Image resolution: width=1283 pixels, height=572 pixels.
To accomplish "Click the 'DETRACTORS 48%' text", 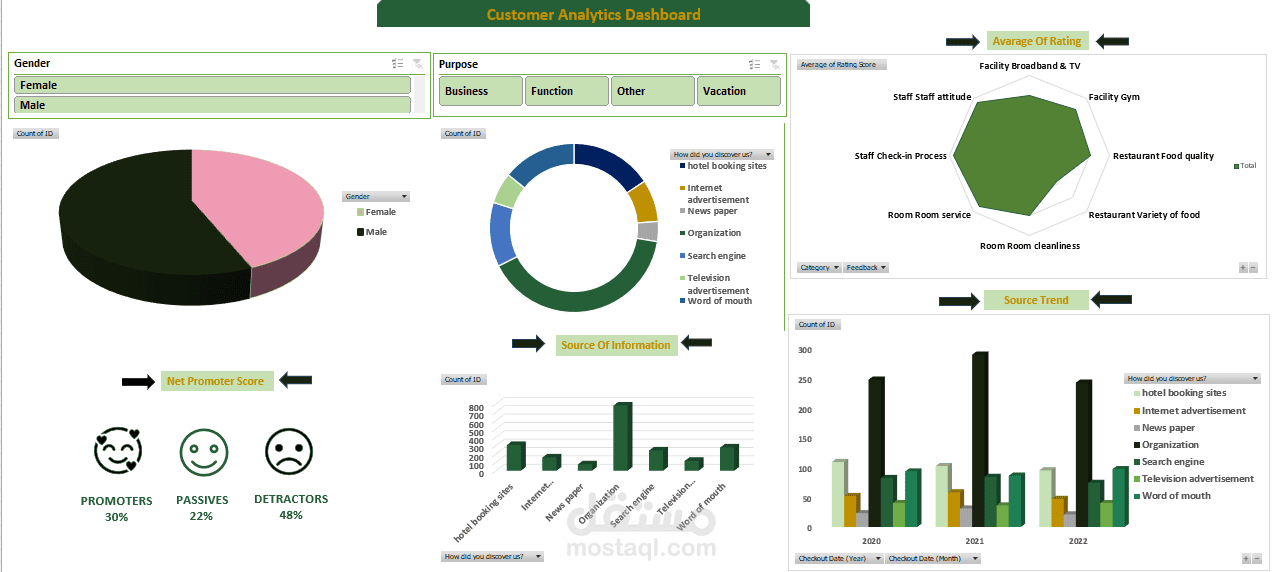I will pos(291,506).
